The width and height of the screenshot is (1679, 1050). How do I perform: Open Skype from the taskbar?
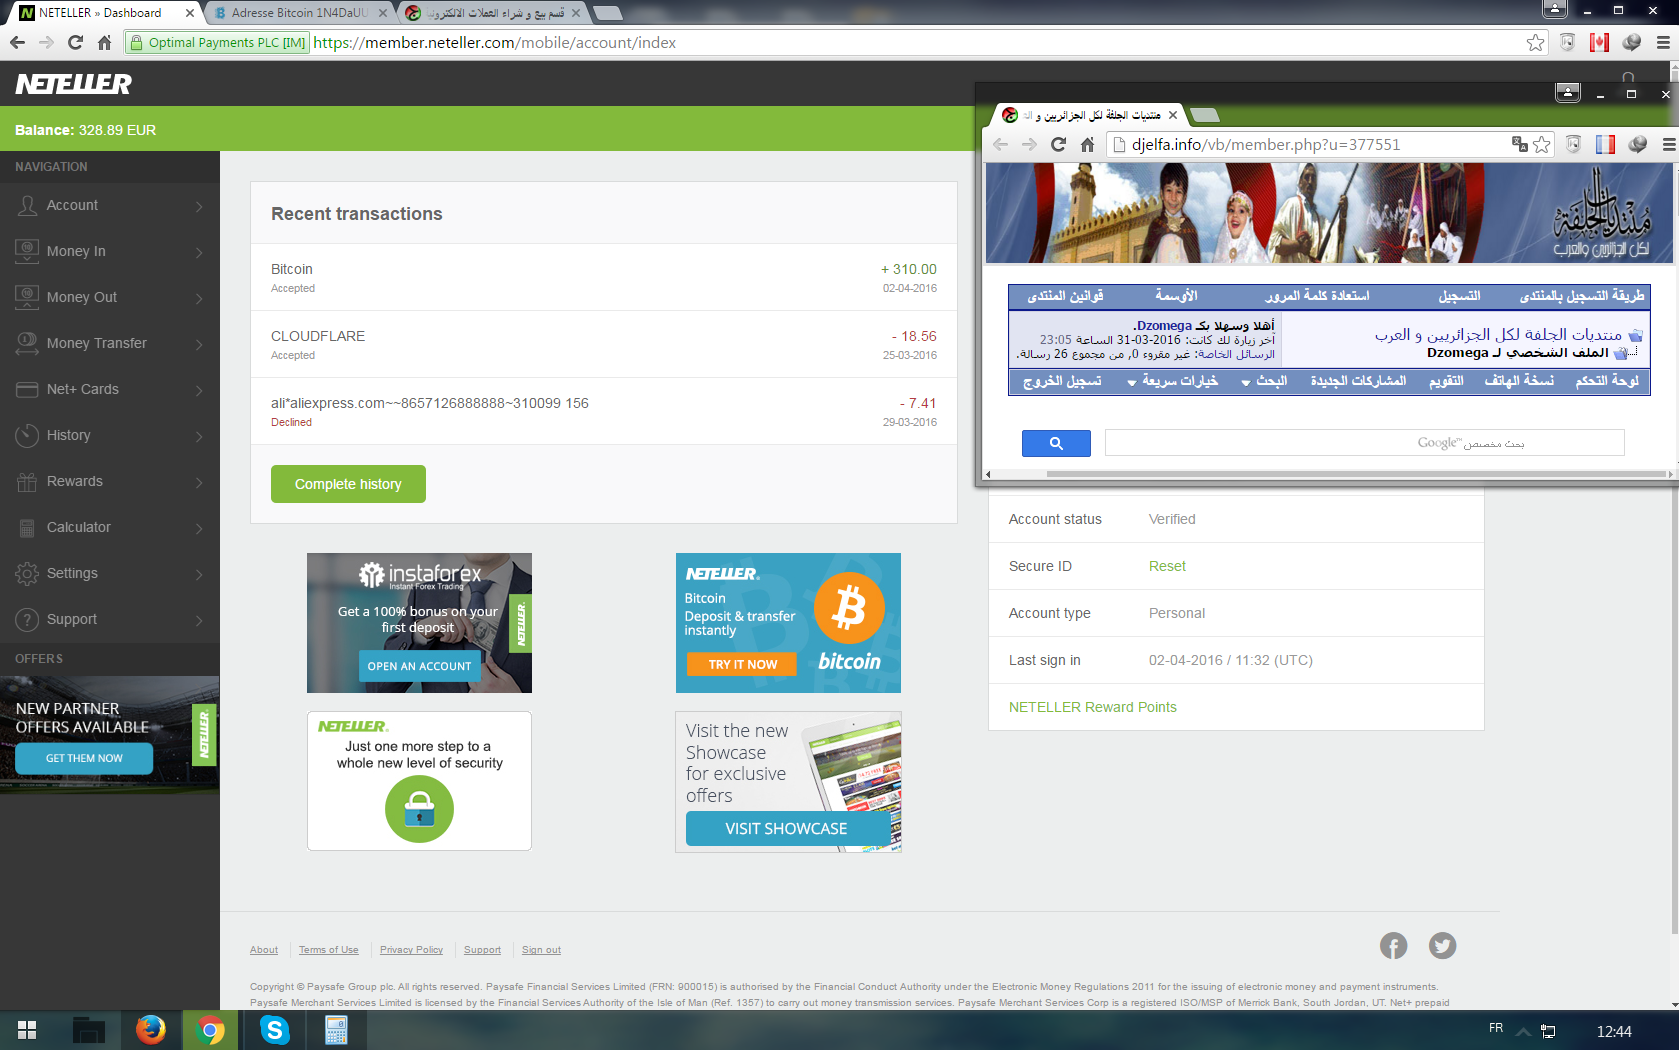(x=274, y=1030)
